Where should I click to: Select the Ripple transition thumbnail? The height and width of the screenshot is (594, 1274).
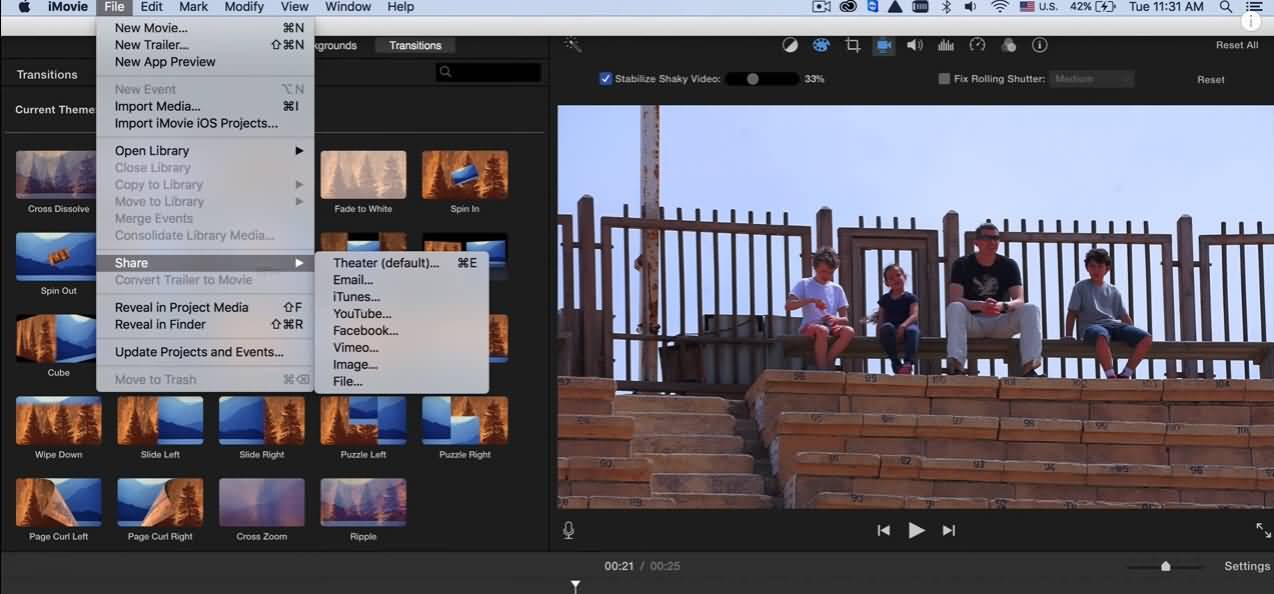pyautogui.click(x=363, y=502)
